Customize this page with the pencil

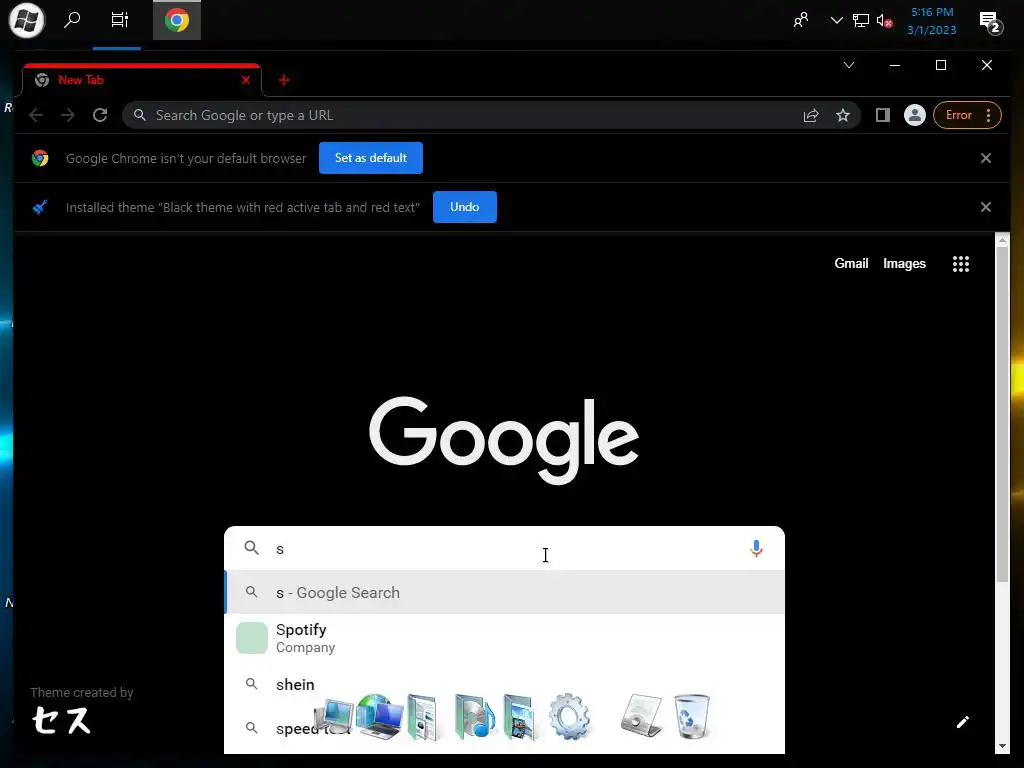tap(963, 722)
